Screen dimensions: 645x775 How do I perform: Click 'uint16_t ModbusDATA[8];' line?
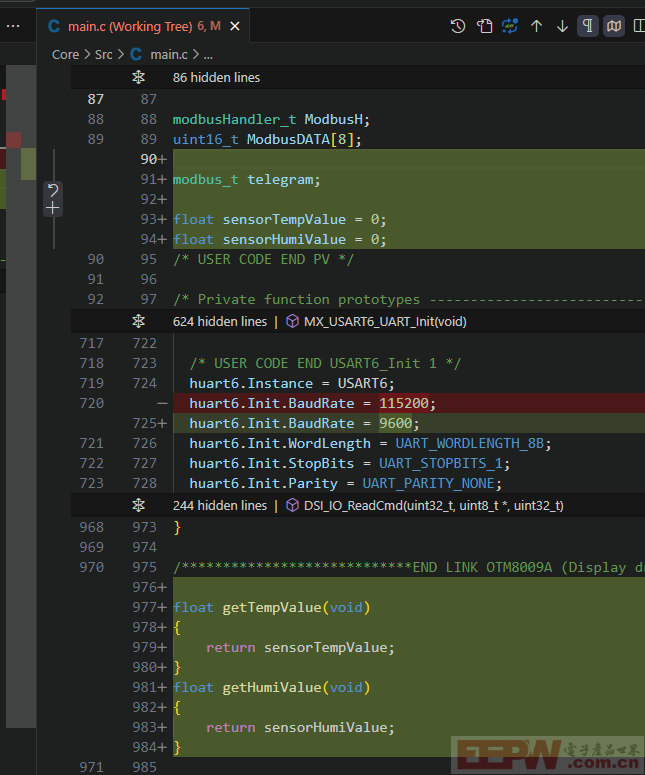pos(267,140)
